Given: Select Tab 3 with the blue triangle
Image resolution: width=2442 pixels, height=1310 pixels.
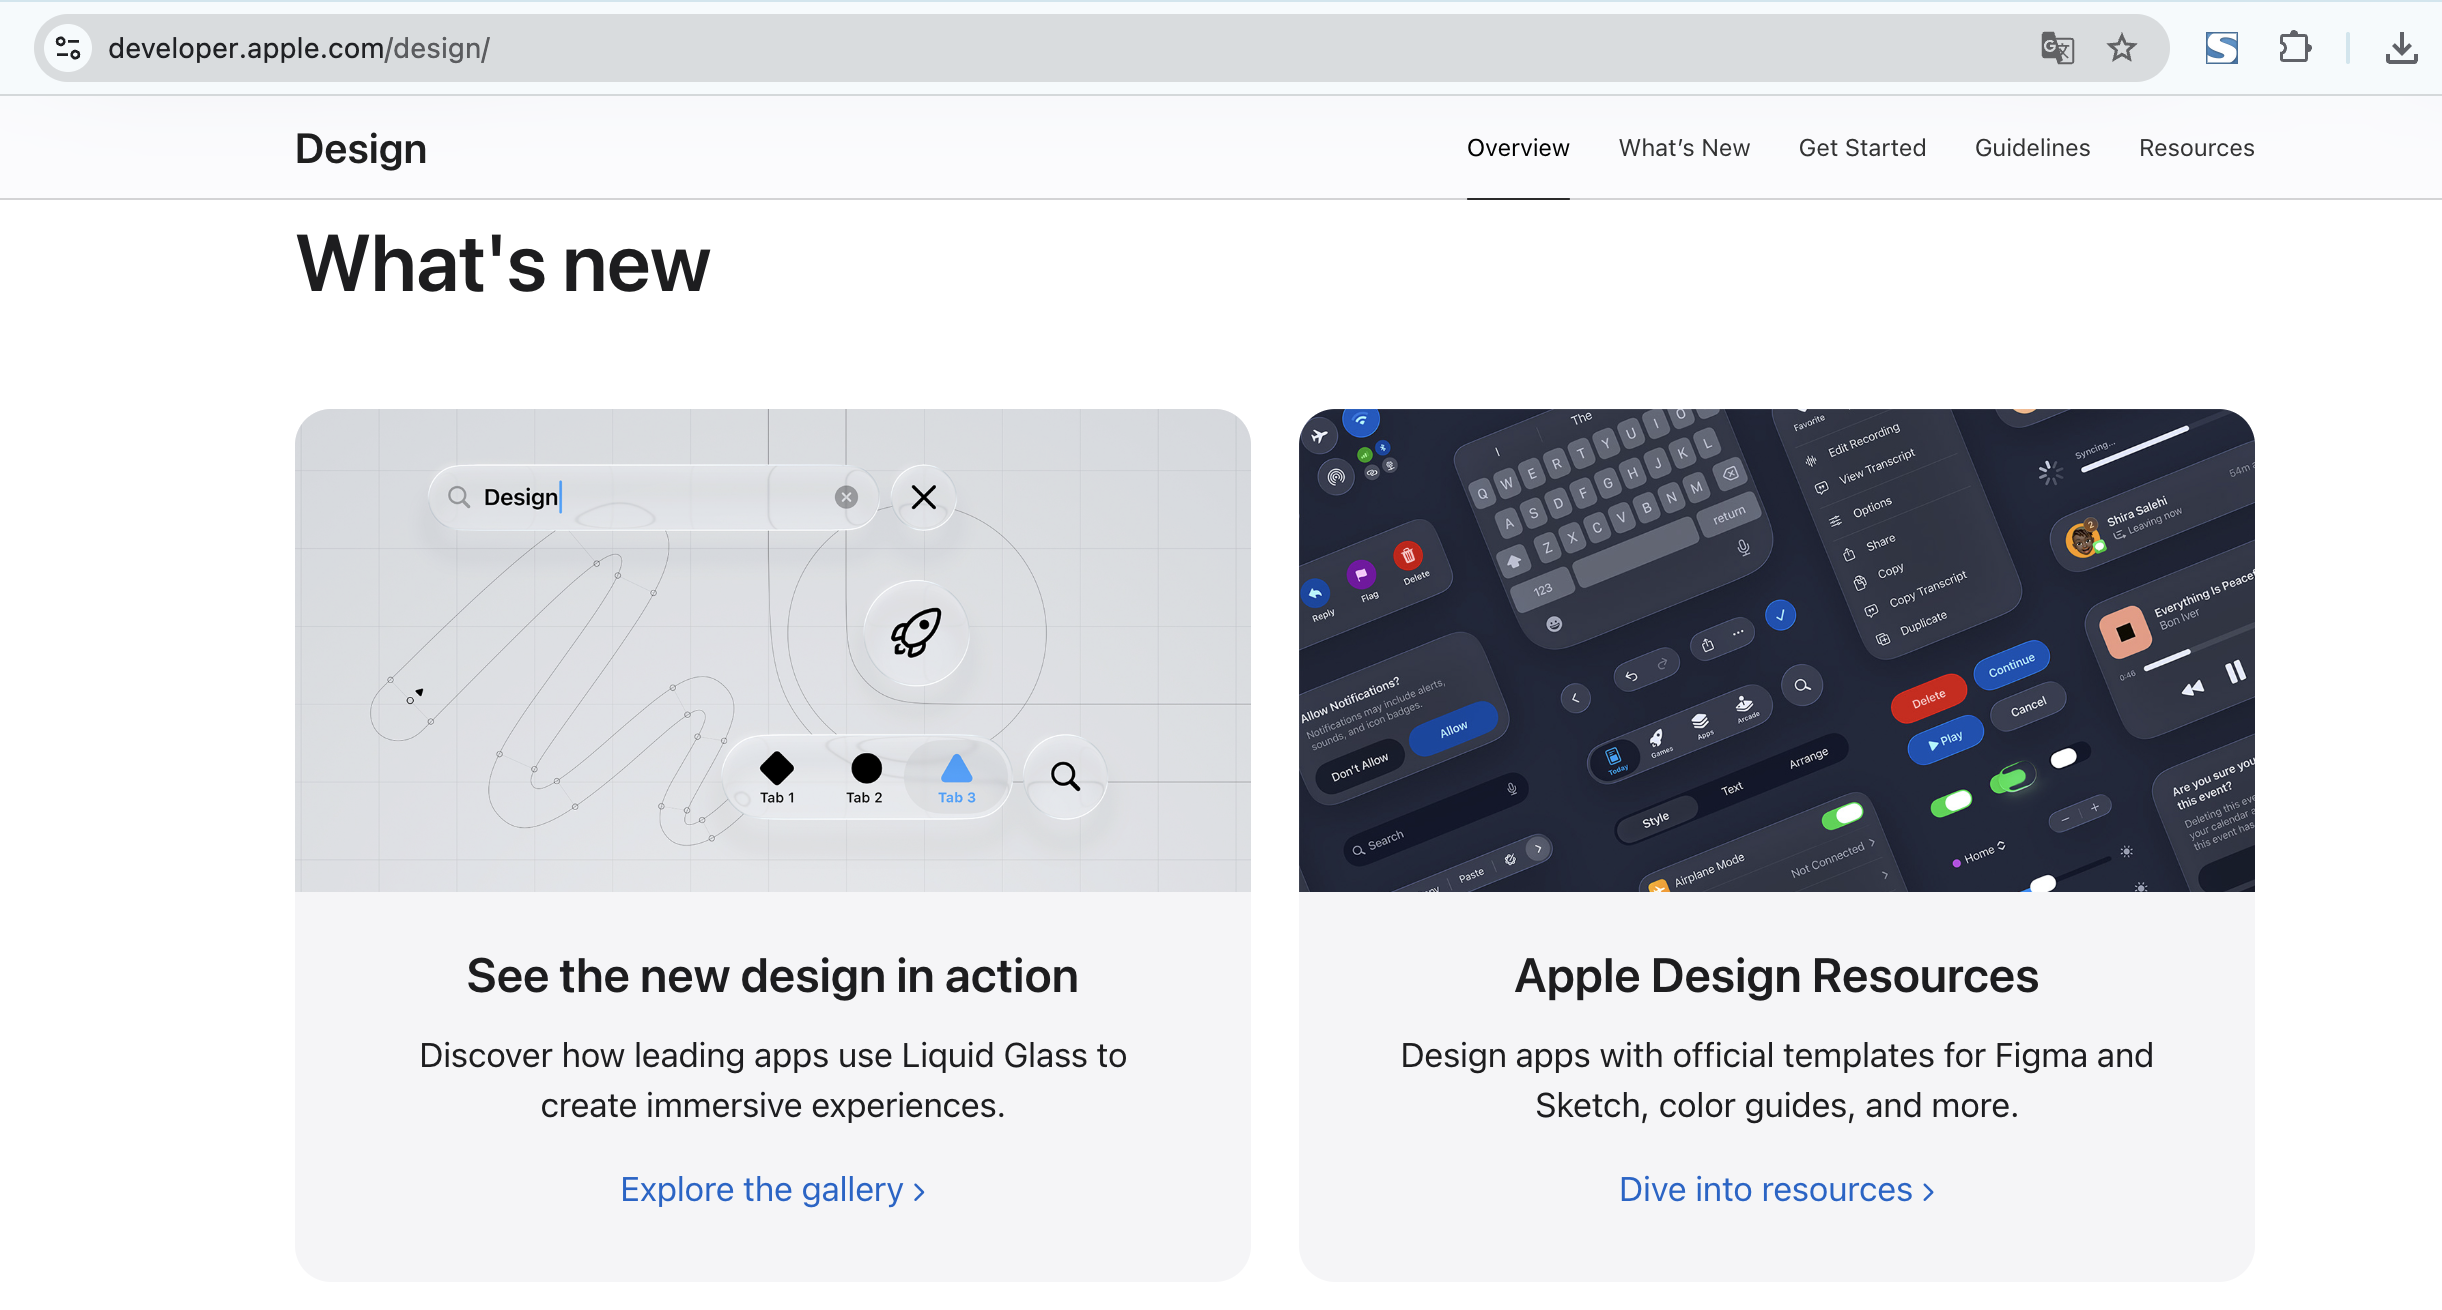Looking at the screenshot, I should coord(957,777).
